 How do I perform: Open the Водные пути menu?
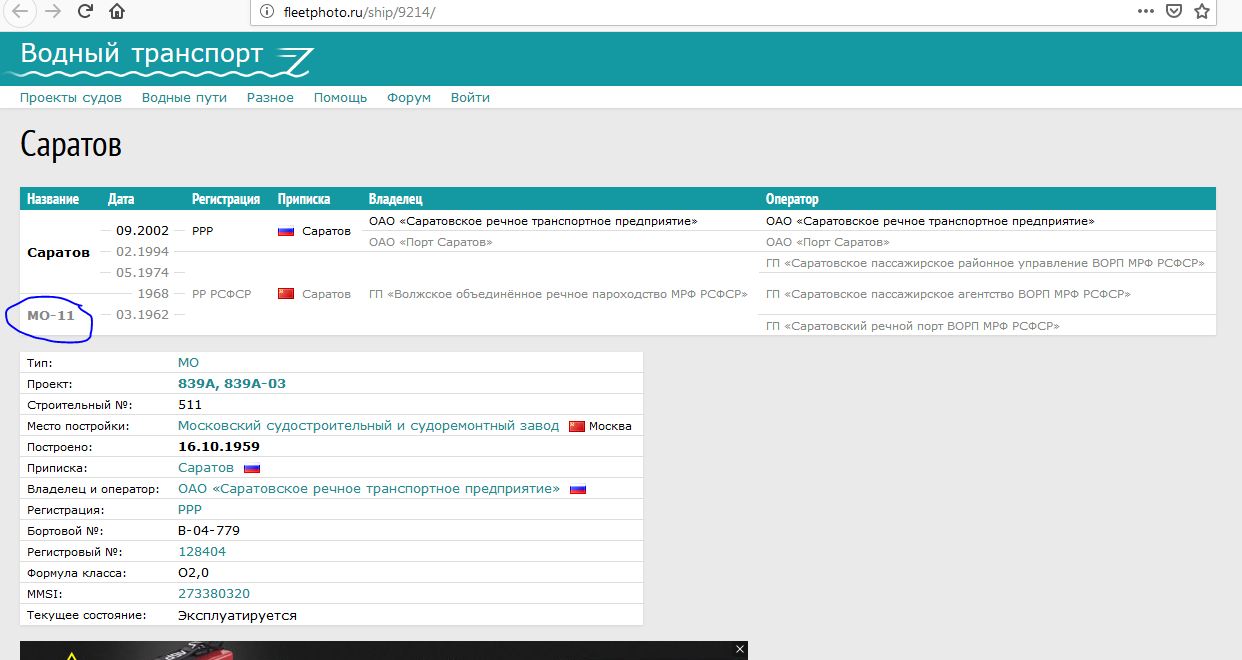coord(184,97)
